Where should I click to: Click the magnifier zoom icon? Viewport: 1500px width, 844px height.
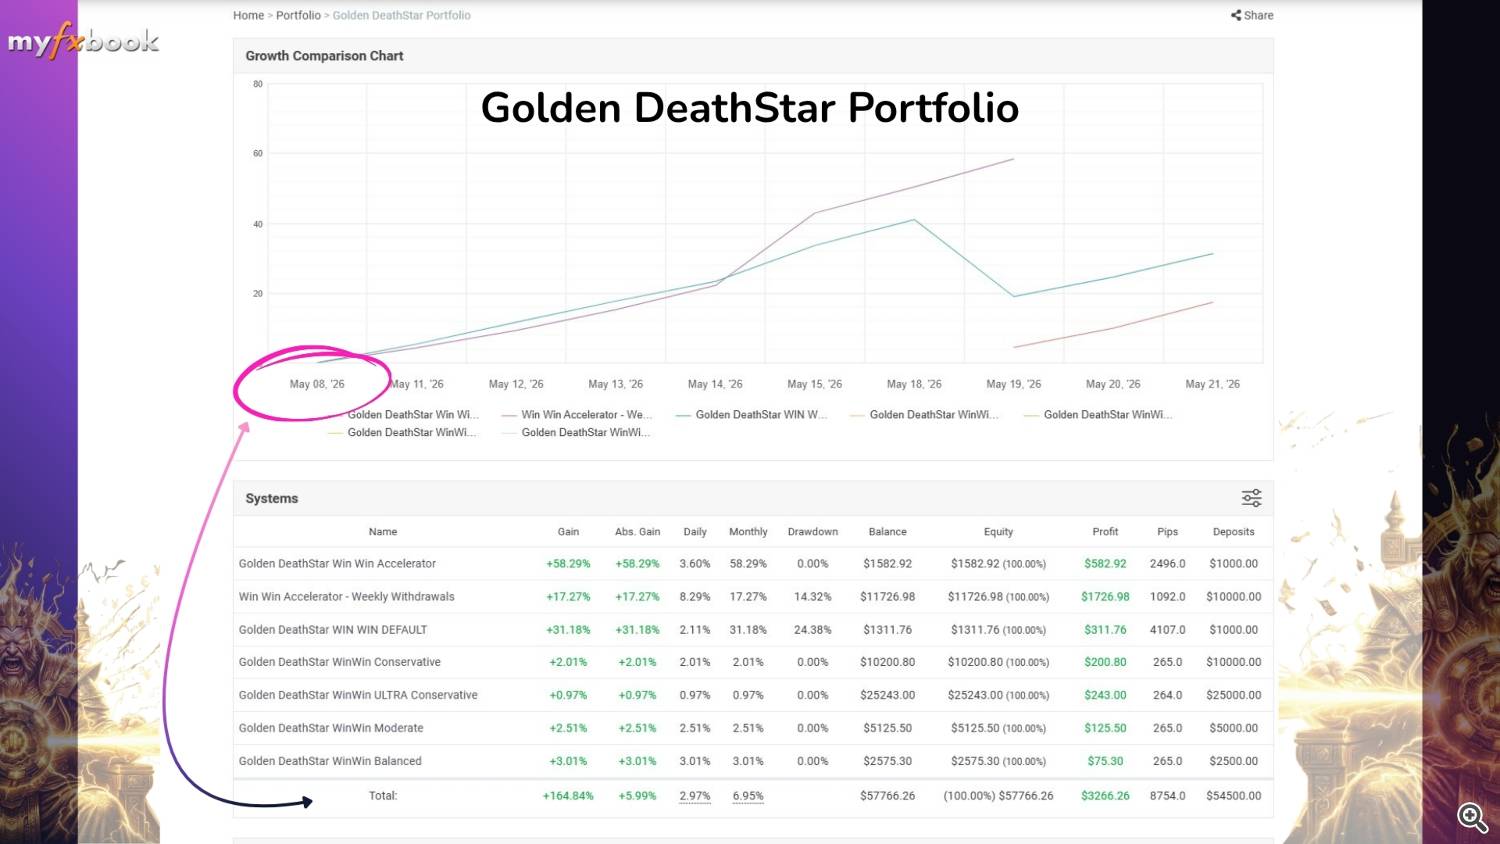click(x=1472, y=817)
